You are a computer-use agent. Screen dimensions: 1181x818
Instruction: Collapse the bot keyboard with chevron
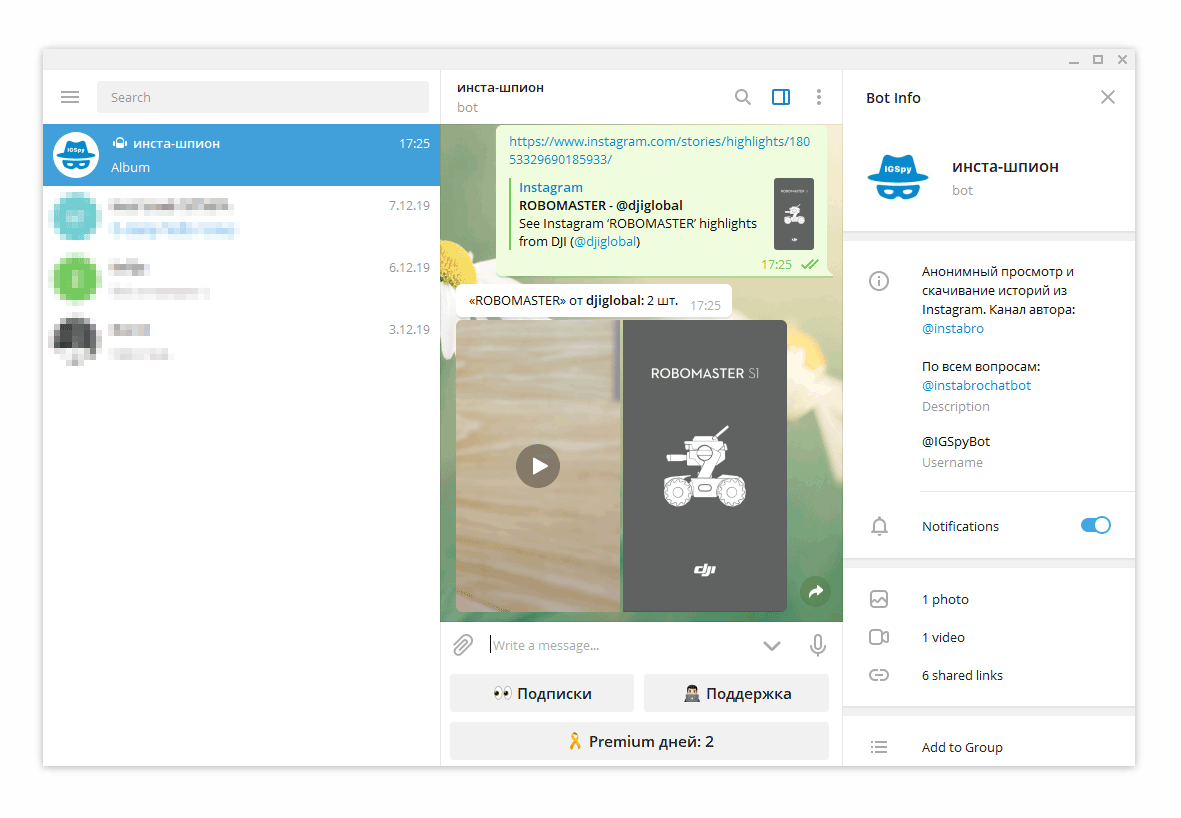point(772,646)
